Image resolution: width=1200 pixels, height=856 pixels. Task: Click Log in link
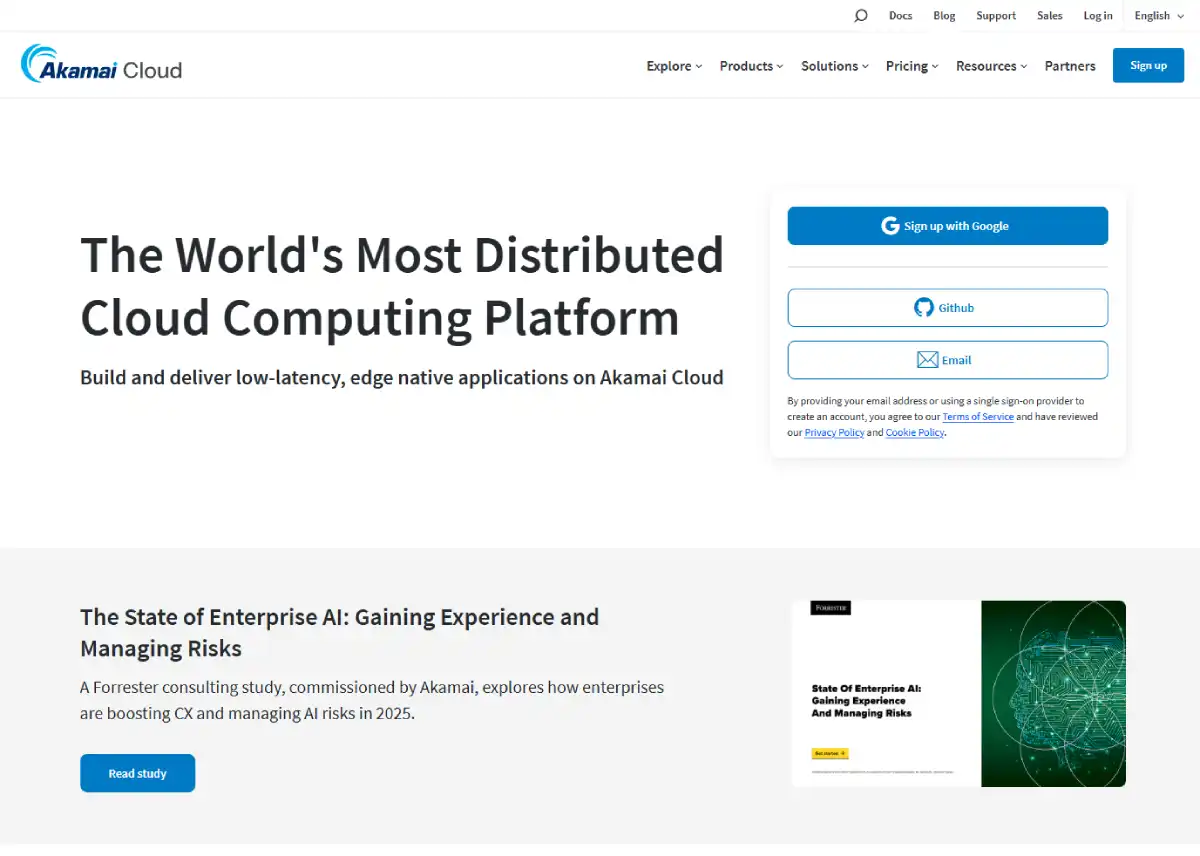point(1098,15)
